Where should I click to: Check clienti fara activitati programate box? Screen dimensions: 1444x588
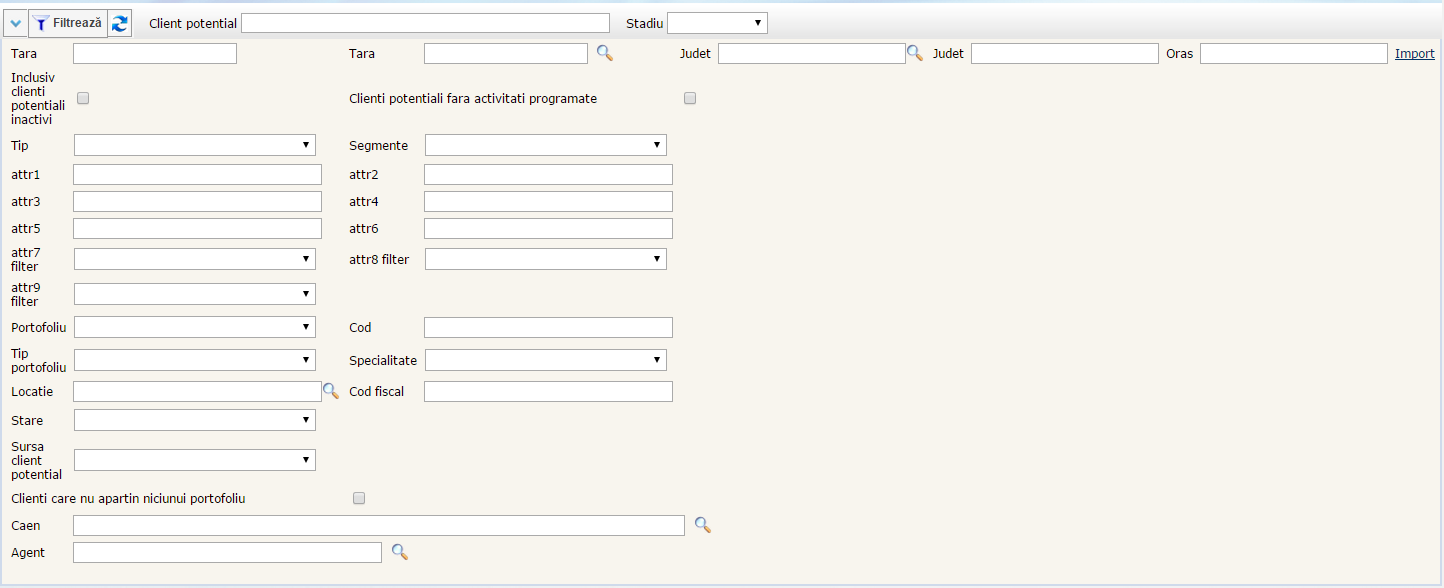click(690, 98)
